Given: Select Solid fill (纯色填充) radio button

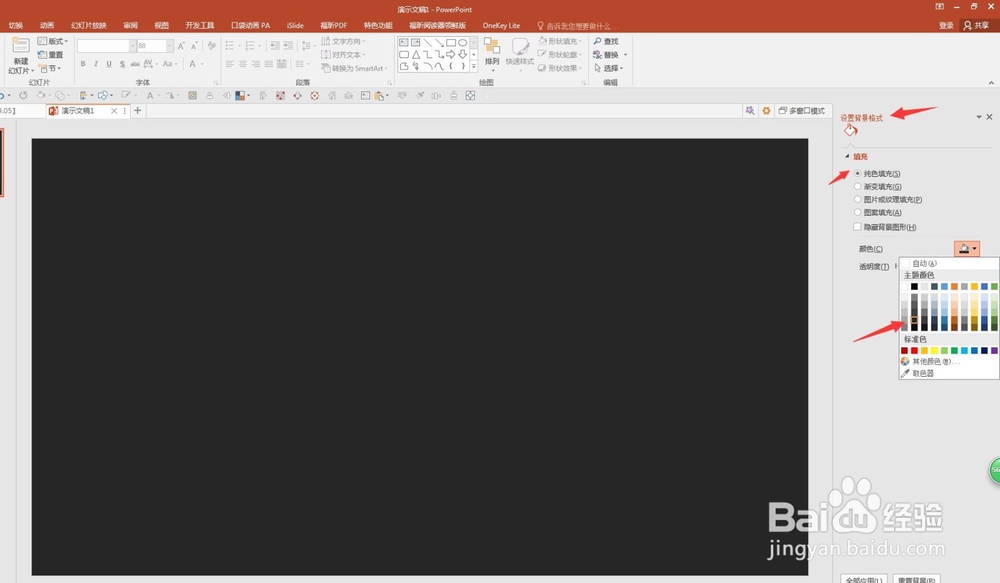Looking at the screenshot, I should [x=858, y=173].
